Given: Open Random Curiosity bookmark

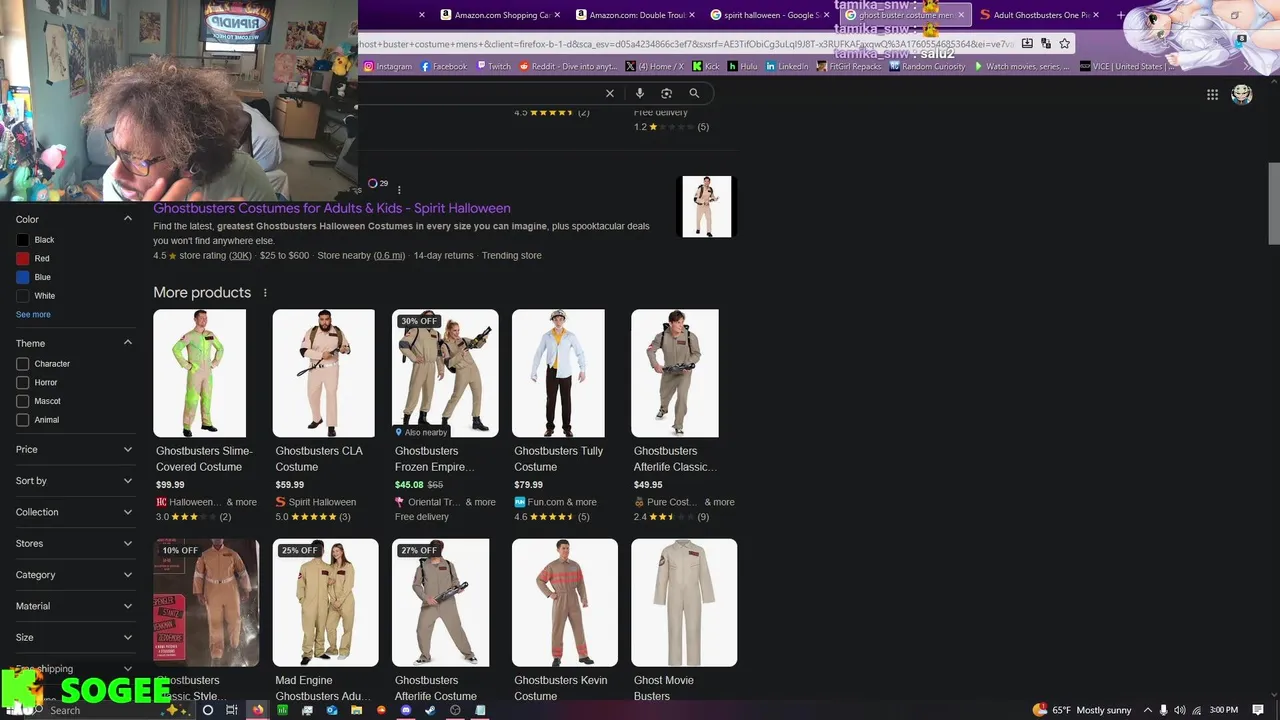Looking at the screenshot, I should click(927, 66).
